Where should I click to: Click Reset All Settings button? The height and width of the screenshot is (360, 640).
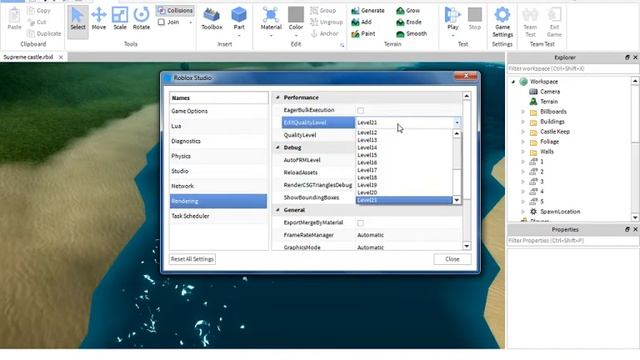click(192, 259)
